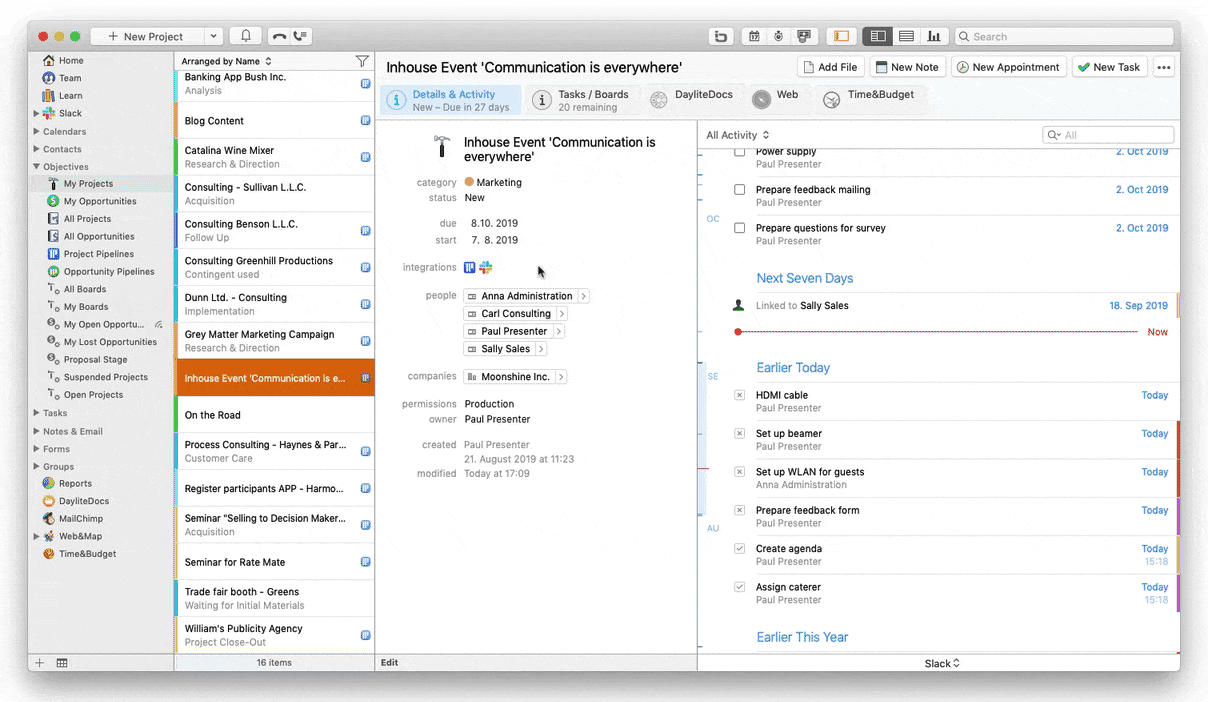
Task: Toggle the Set up beamer checkbox
Action: pyautogui.click(x=740, y=433)
